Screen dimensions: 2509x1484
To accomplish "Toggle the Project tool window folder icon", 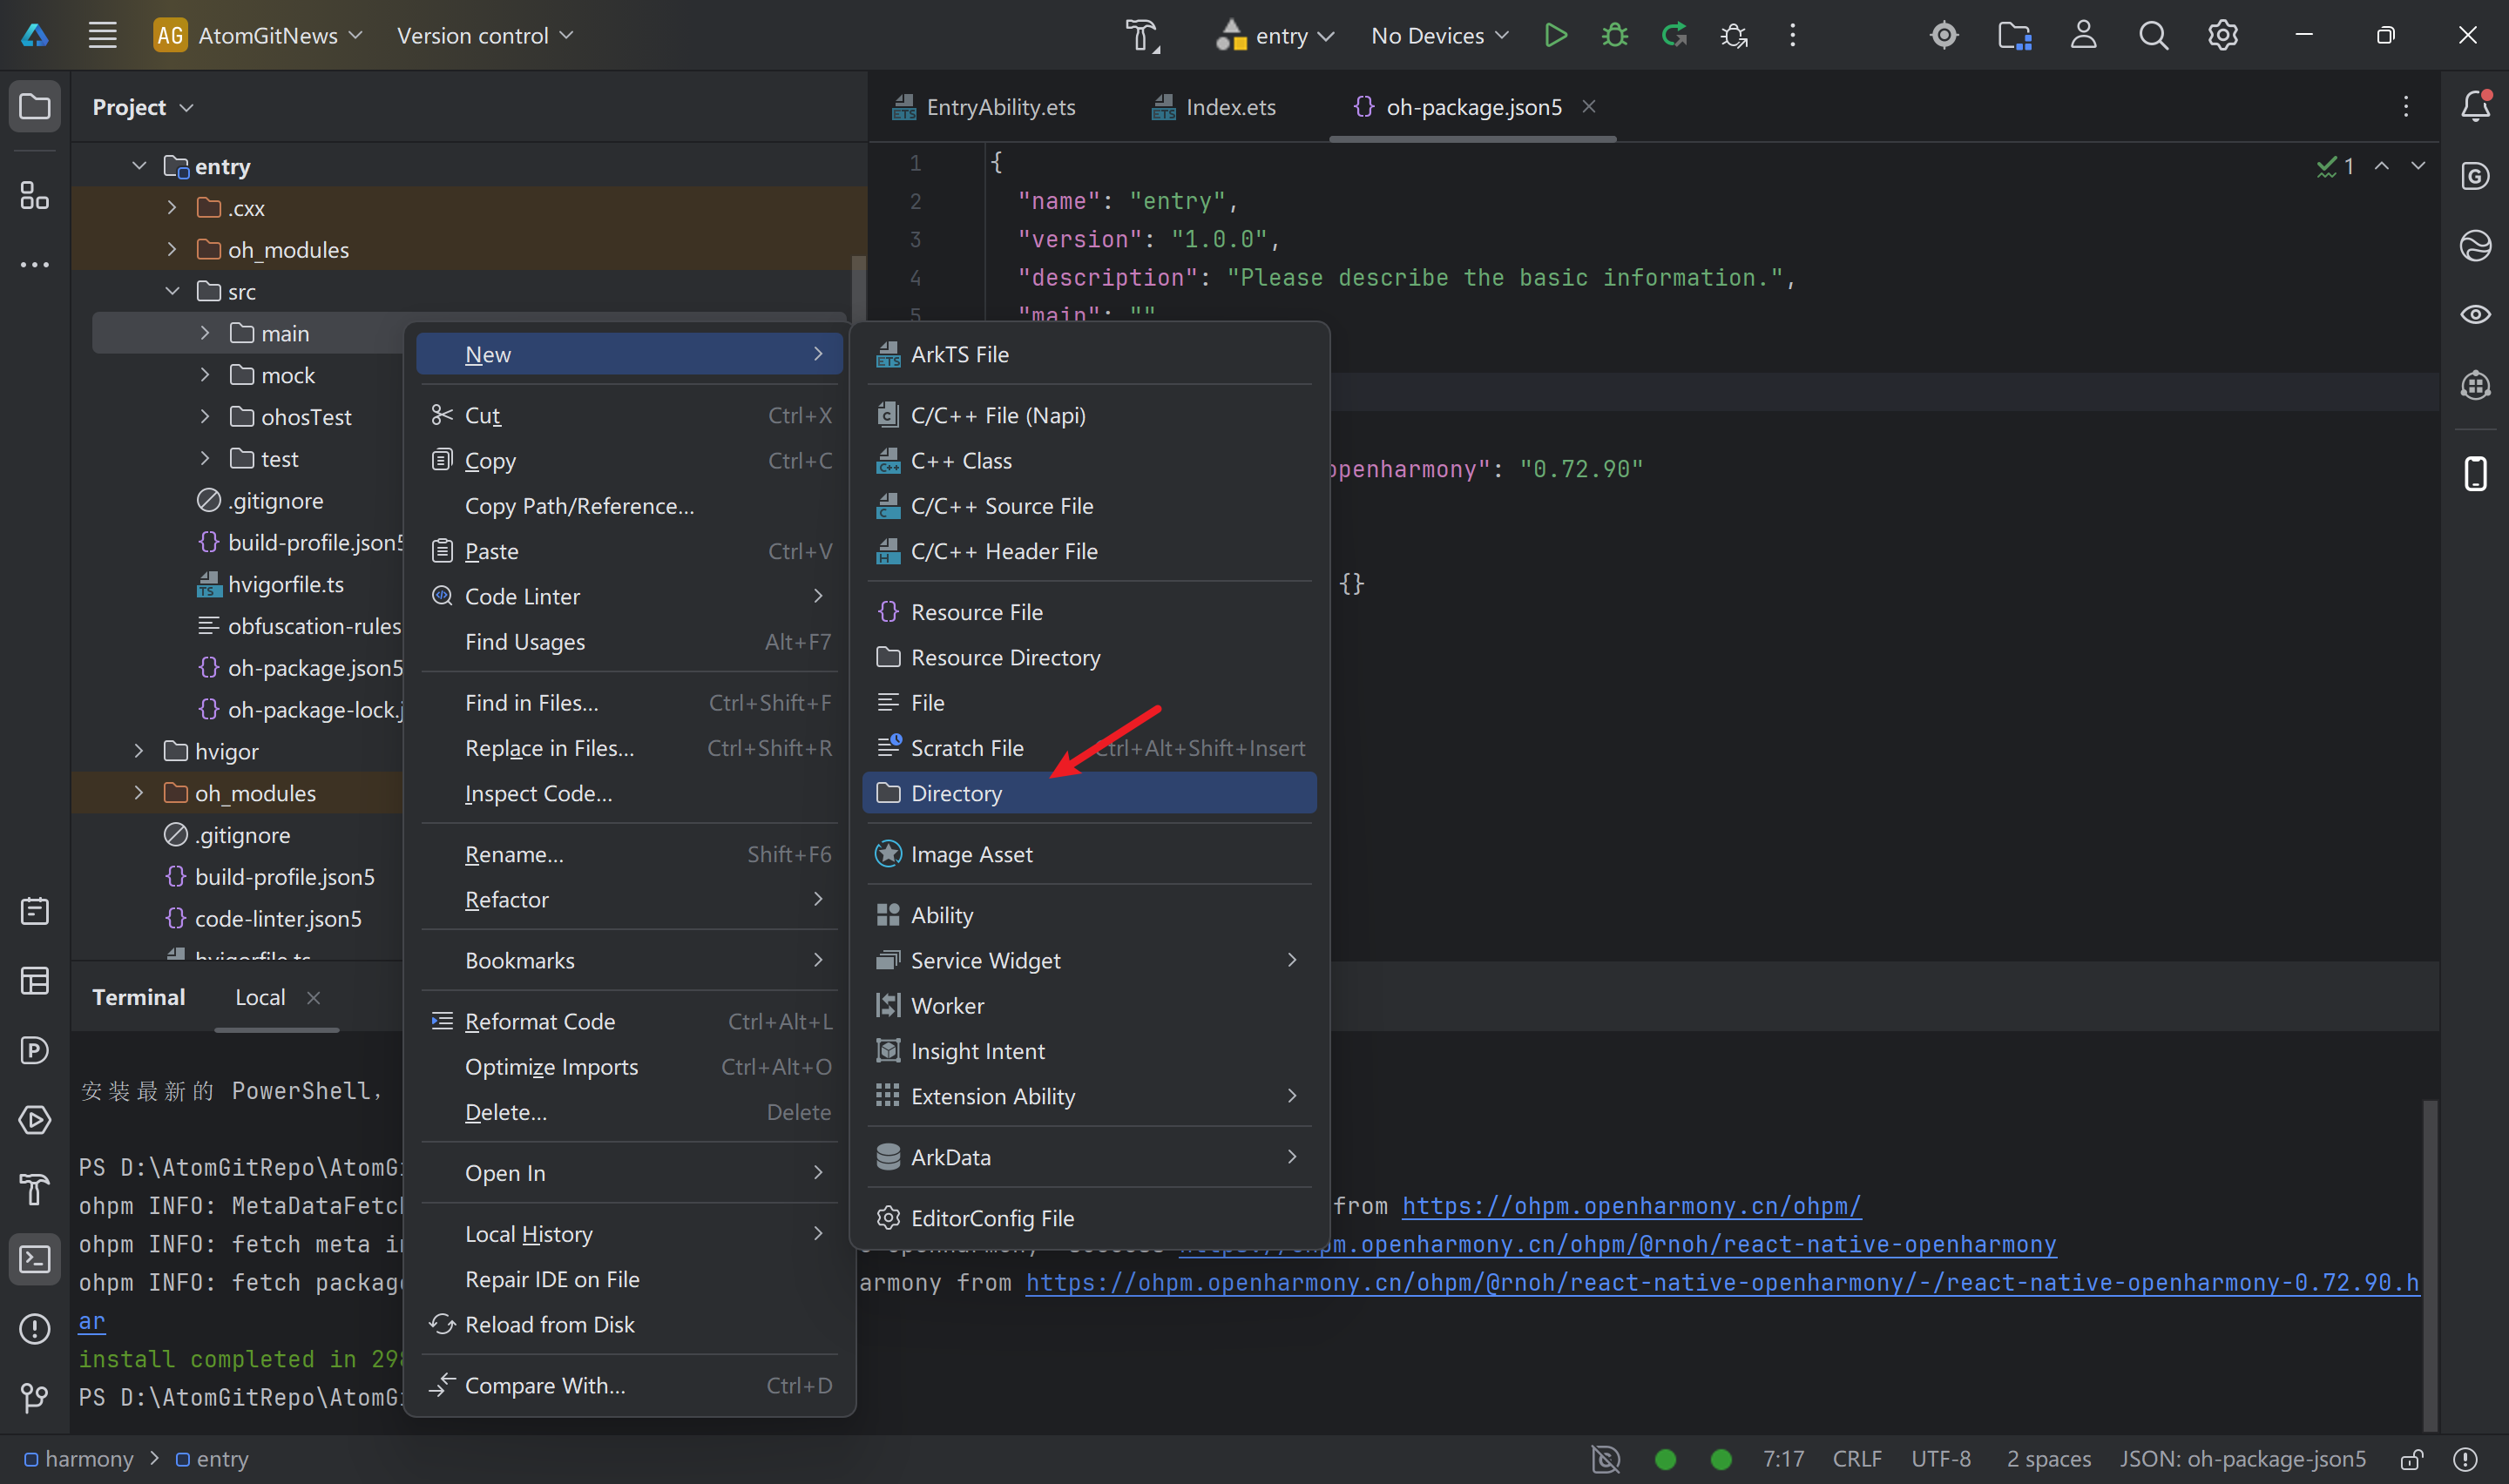I will tap(35, 106).
